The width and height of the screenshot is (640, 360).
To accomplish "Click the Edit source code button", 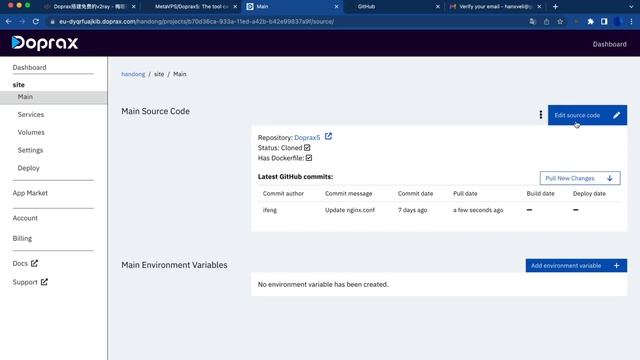I will coord(587,115).
